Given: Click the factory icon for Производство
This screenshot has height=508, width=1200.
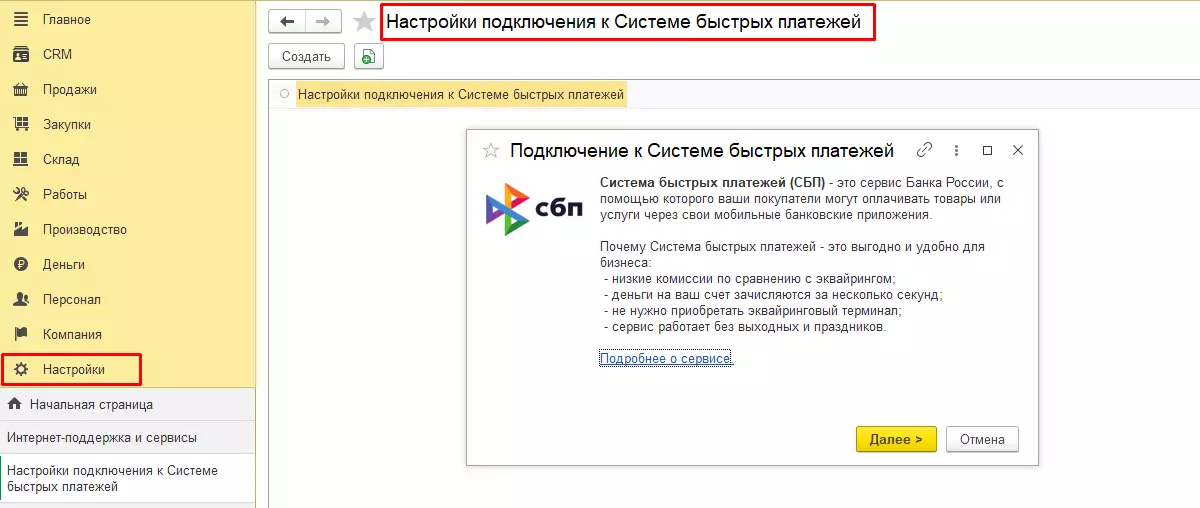Looking at the screenshot, I should 20,229.
